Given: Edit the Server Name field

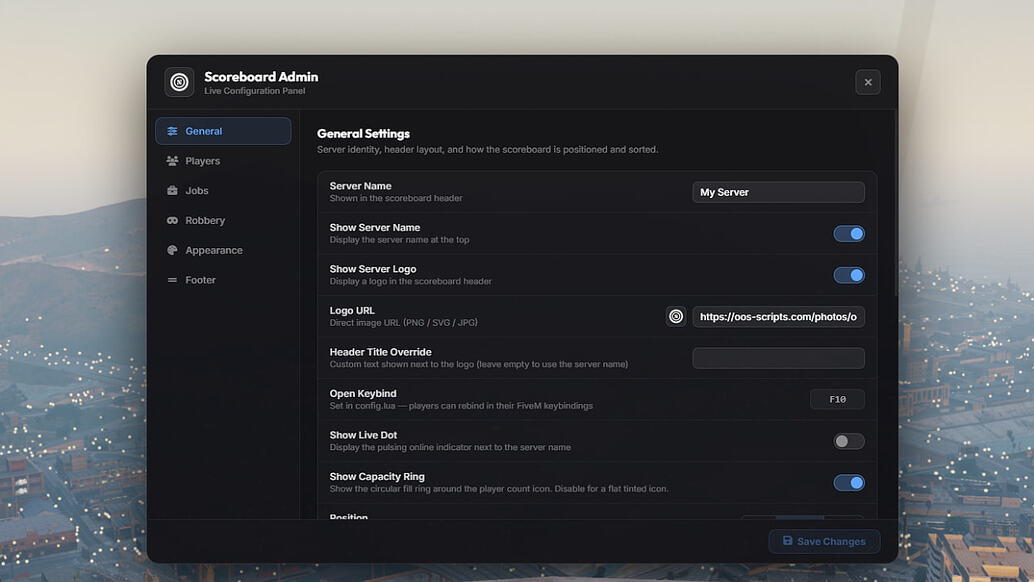Looking at the screenshot, I should (x=778, y=192).
